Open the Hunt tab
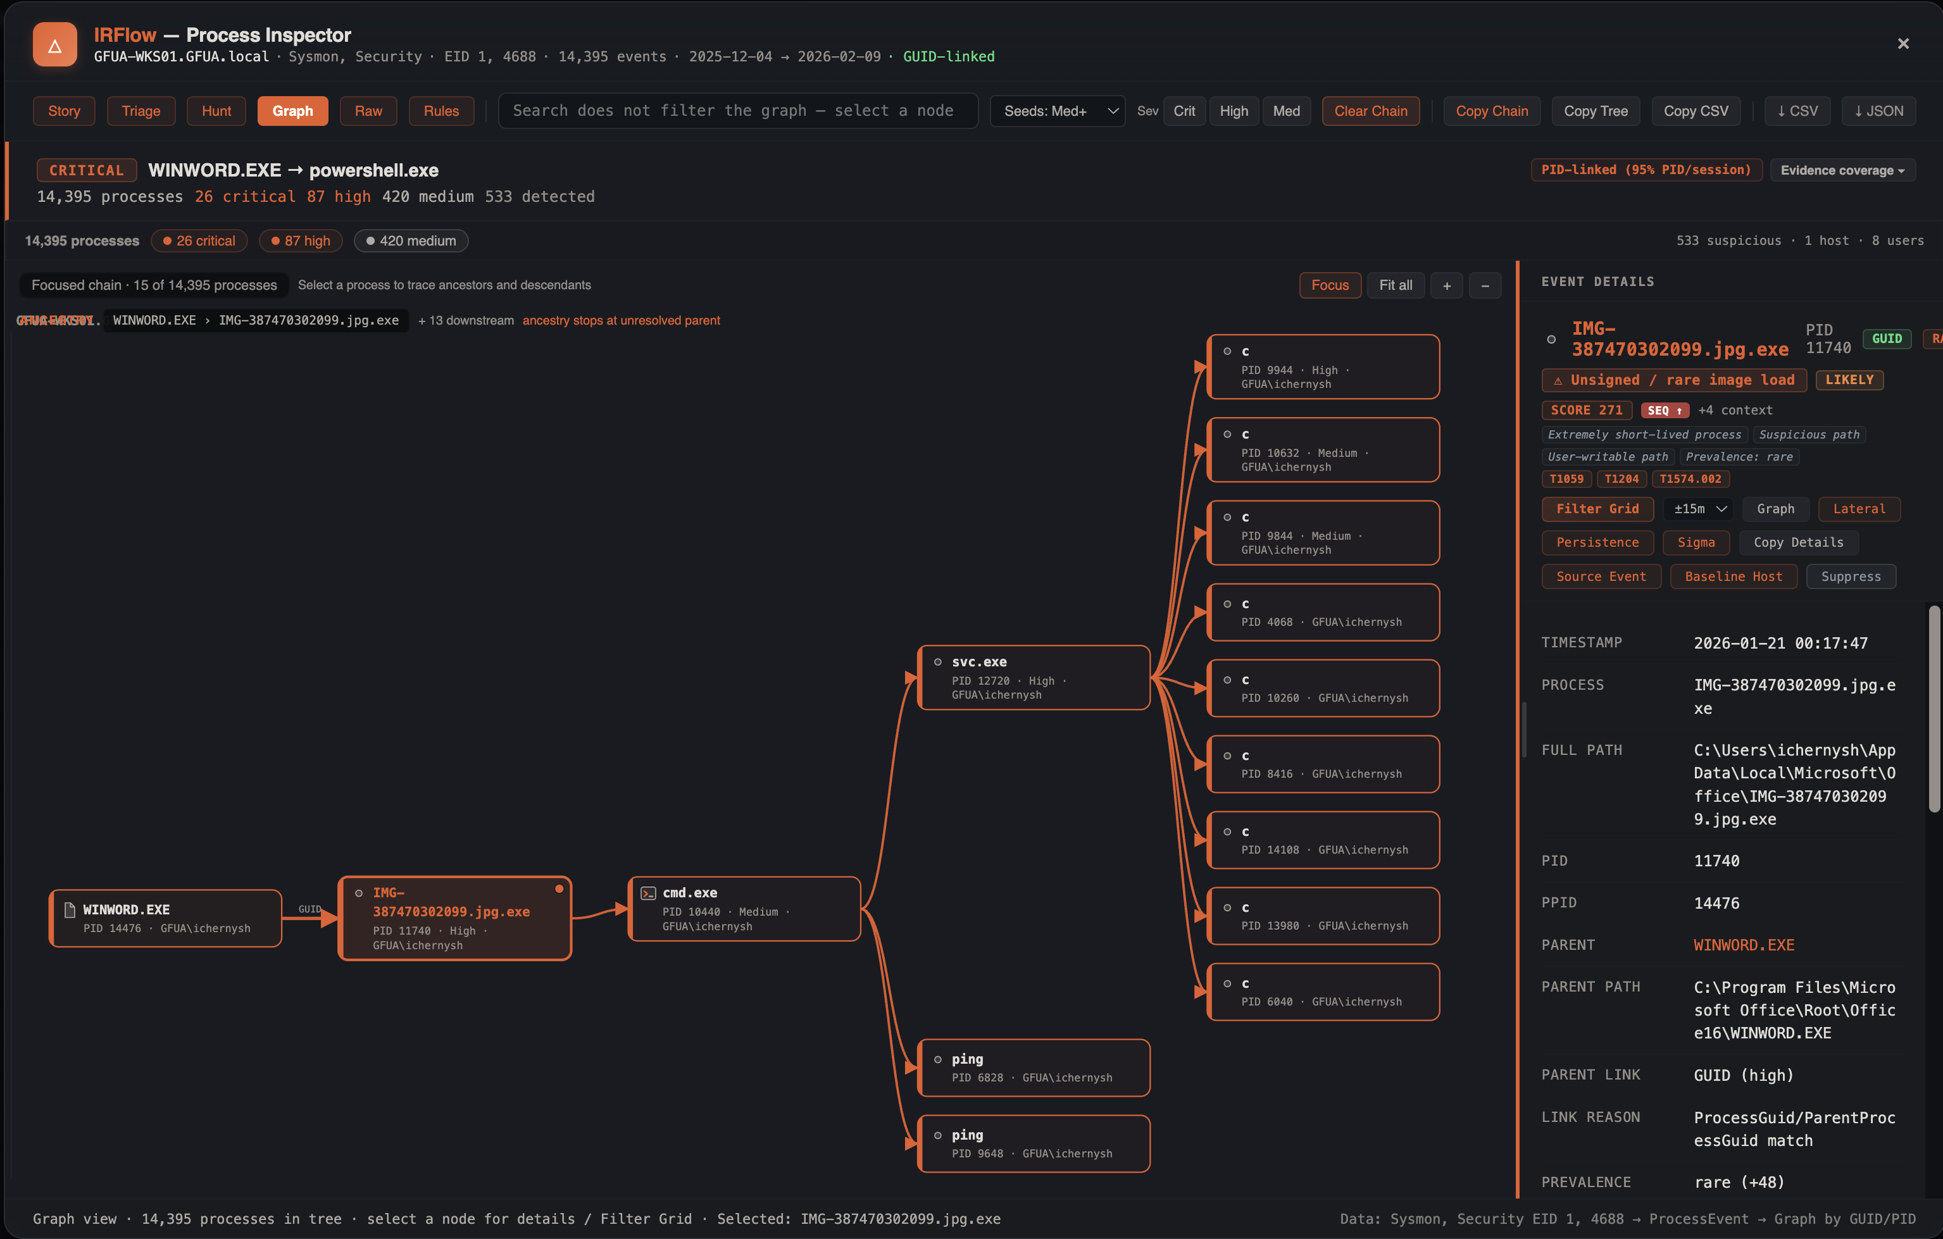Viewport: 1943px width, 1239px height. (216, 111)
